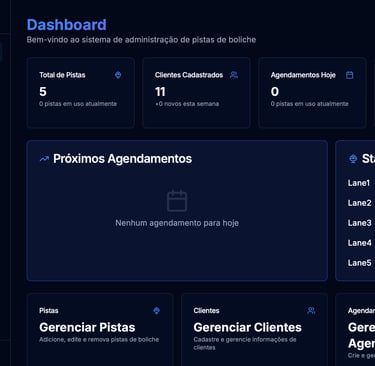Image resolution: width=375 pixels, height=366 pixels.
Task: Click the users icon on Clientes Cadastrados card
Action: point(234,75)
